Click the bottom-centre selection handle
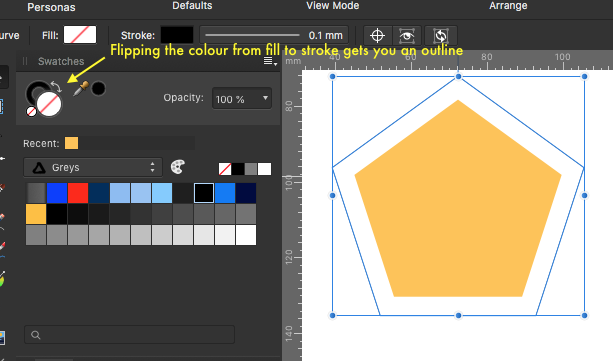Screen dimensions: 613x361 458,315
